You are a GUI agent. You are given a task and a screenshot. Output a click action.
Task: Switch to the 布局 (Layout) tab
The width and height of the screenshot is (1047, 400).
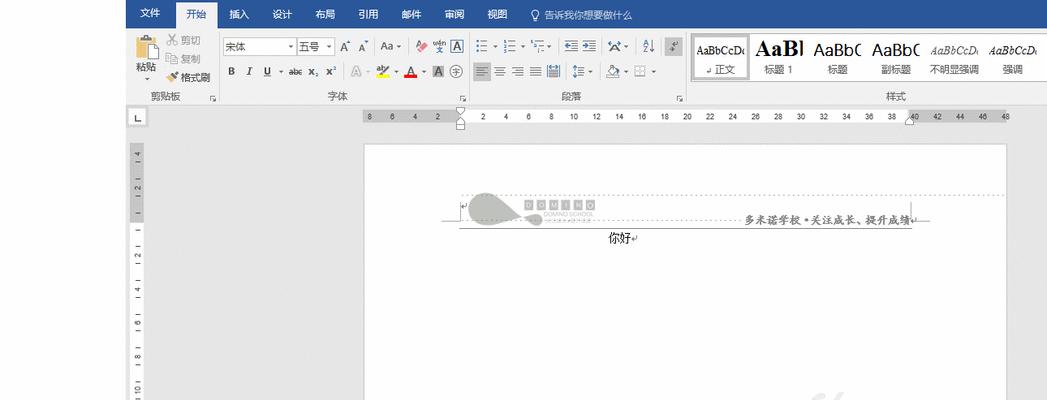pos(325,14)
